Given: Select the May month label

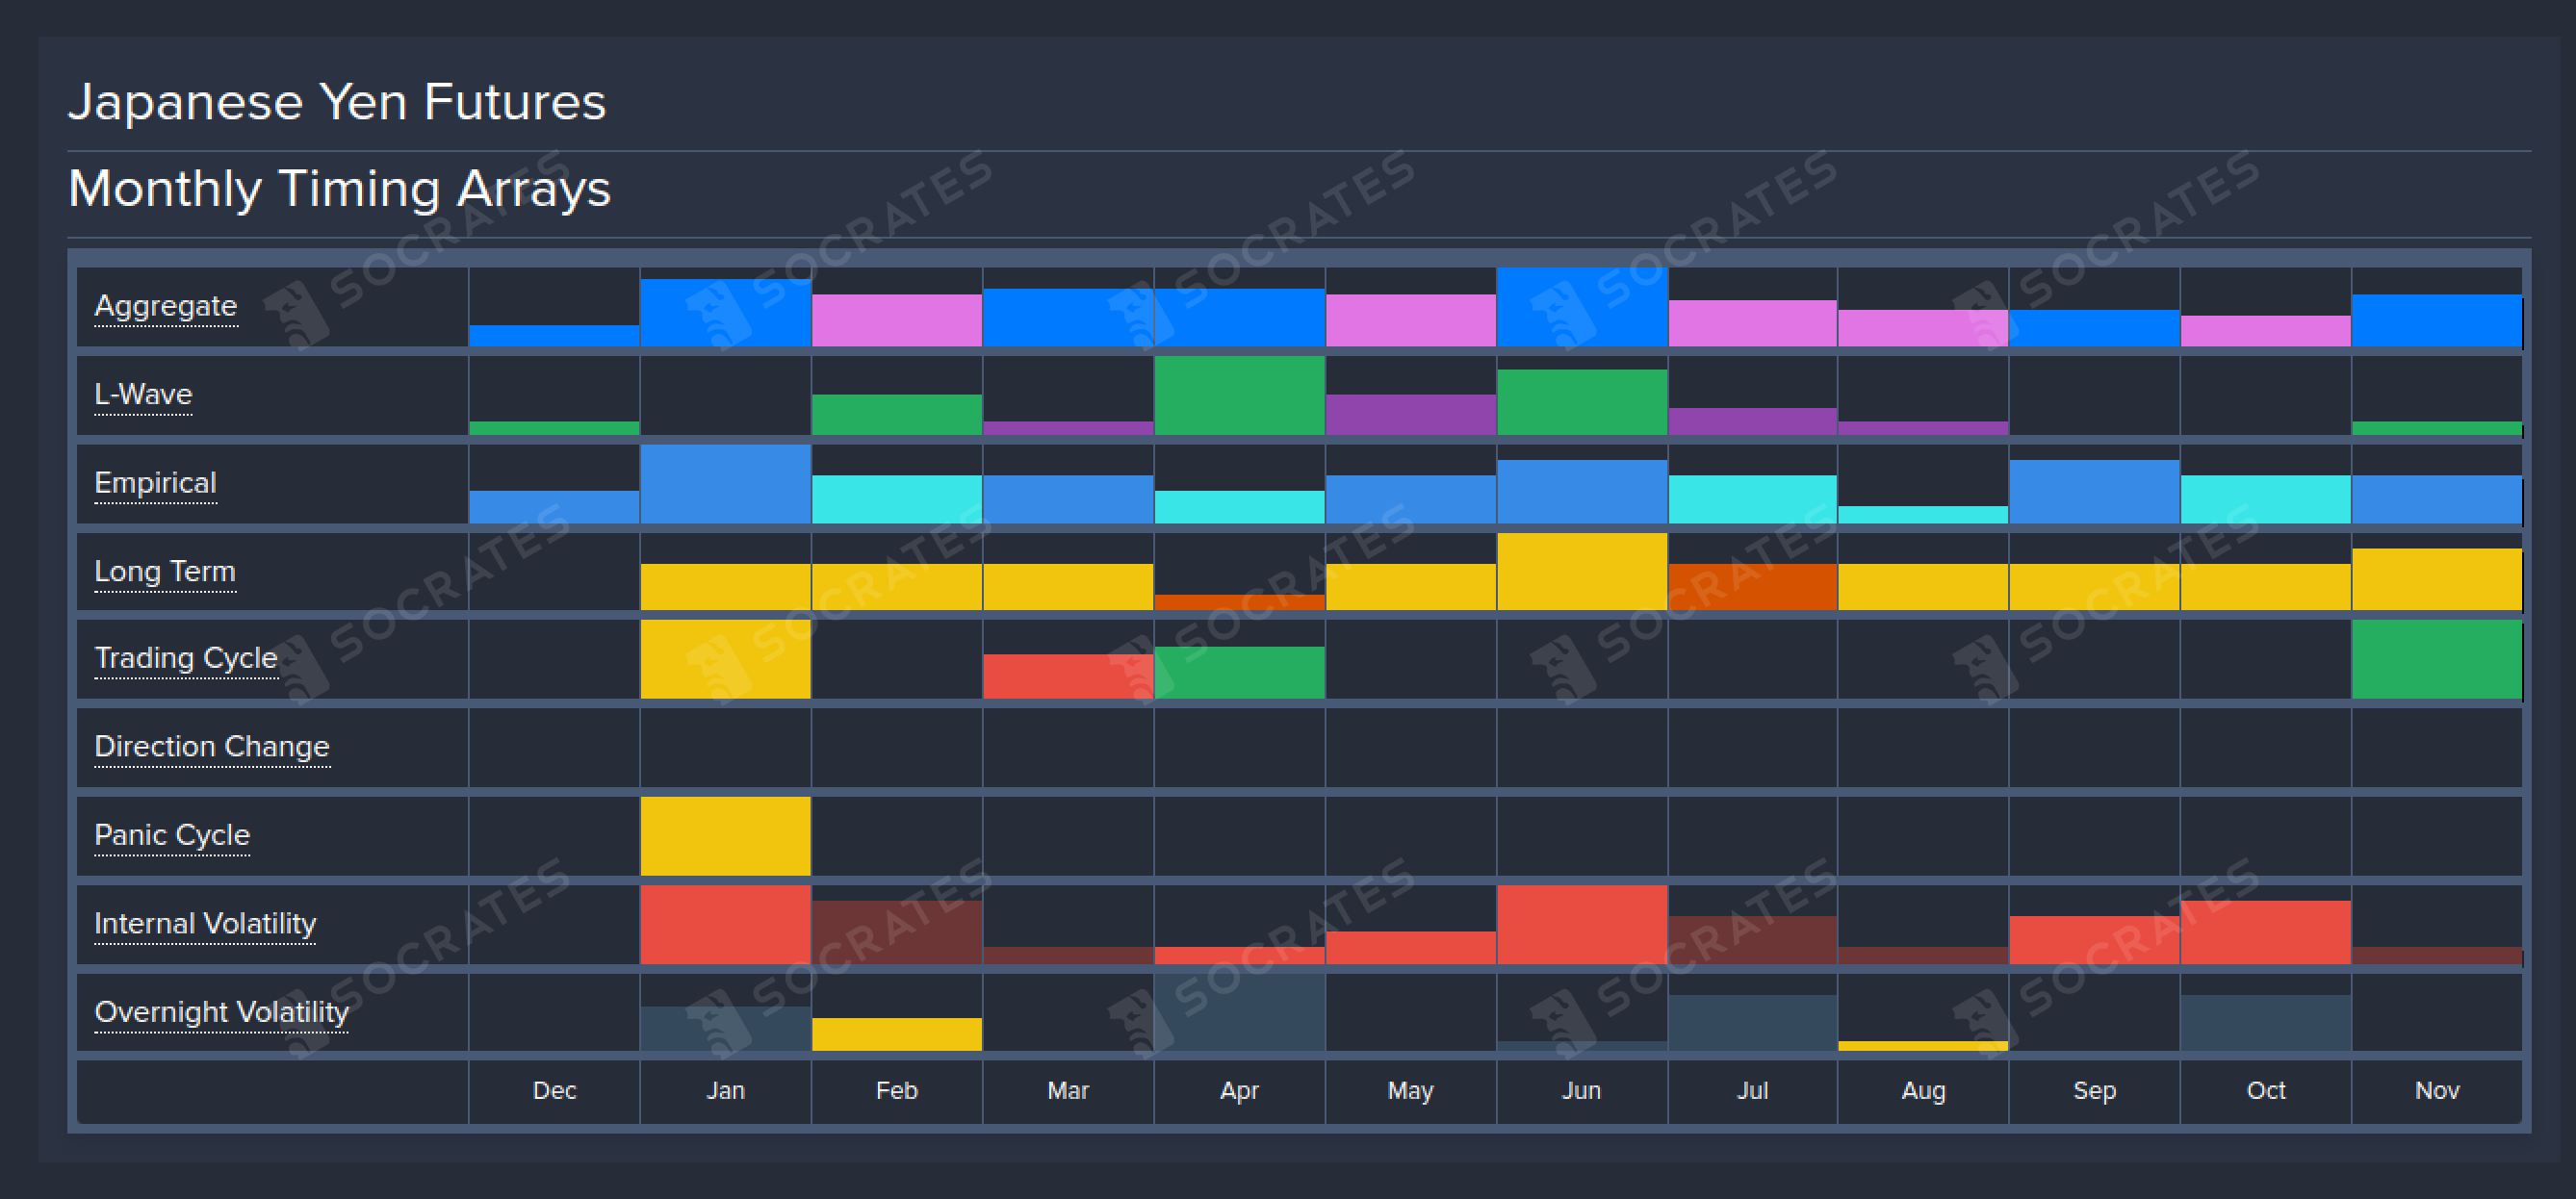Looking at the screenshot, I should (1410, 1090).
